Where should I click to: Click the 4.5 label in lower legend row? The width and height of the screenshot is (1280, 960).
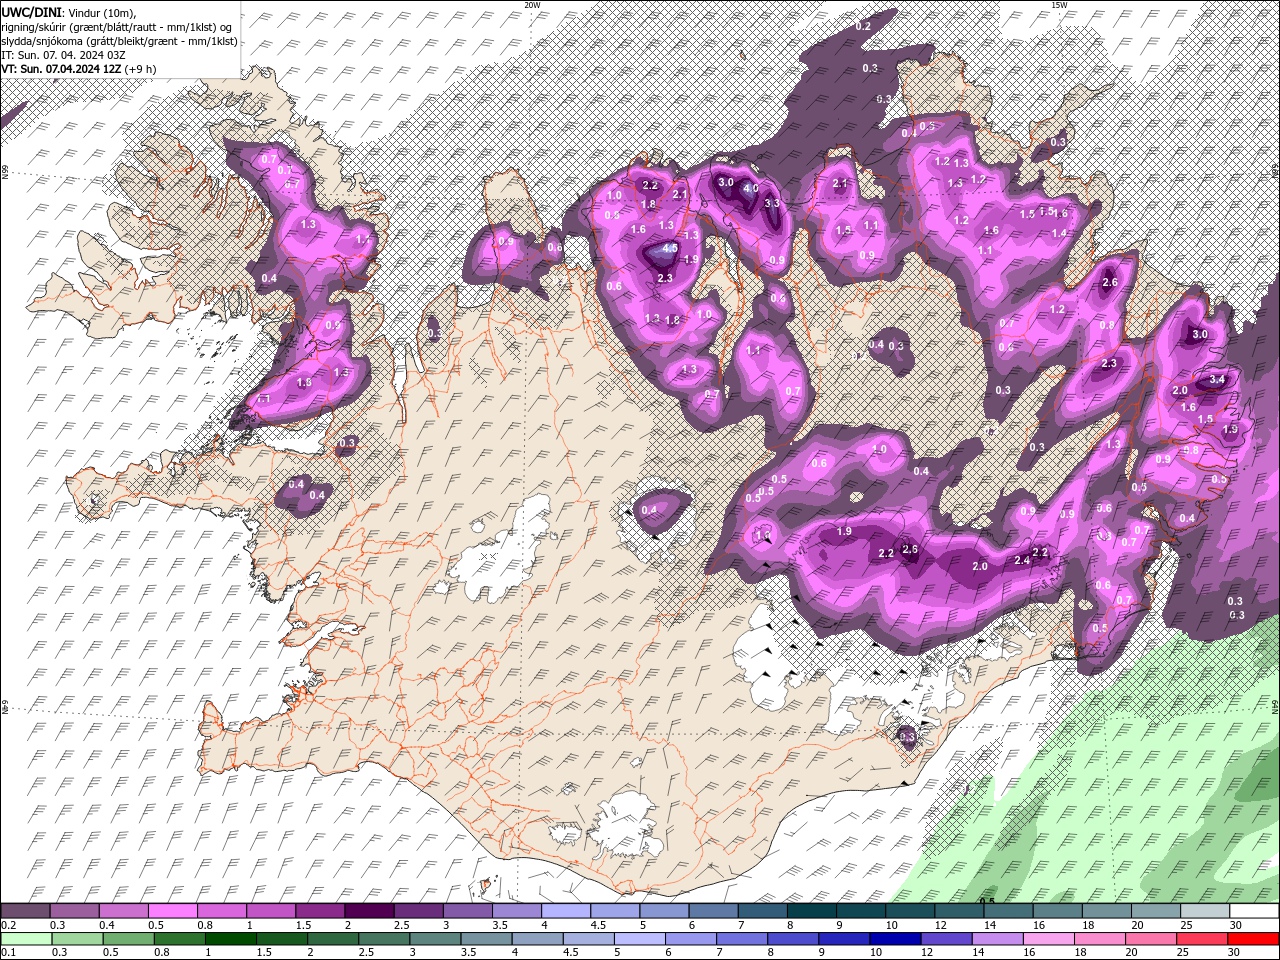tap(571, 953)
